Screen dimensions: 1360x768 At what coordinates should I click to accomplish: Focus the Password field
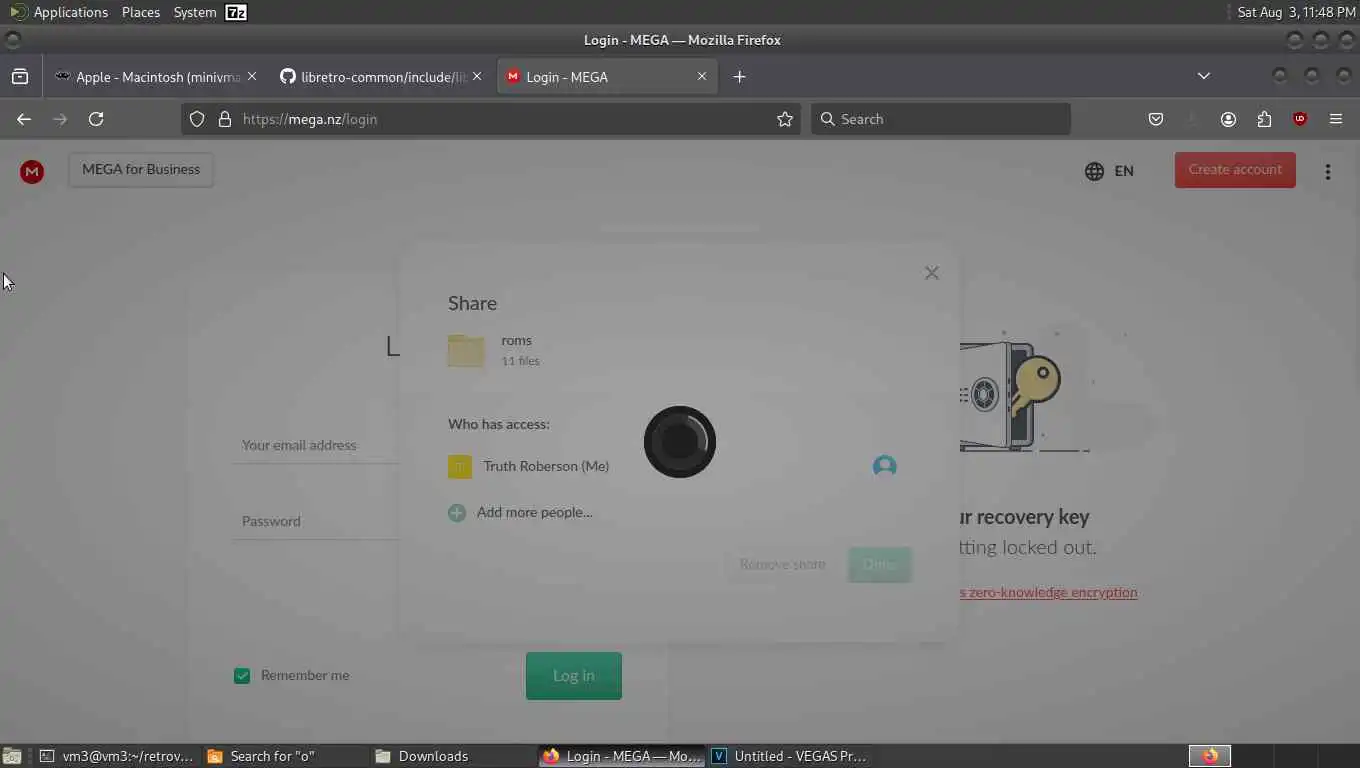(x=315, y=521)
